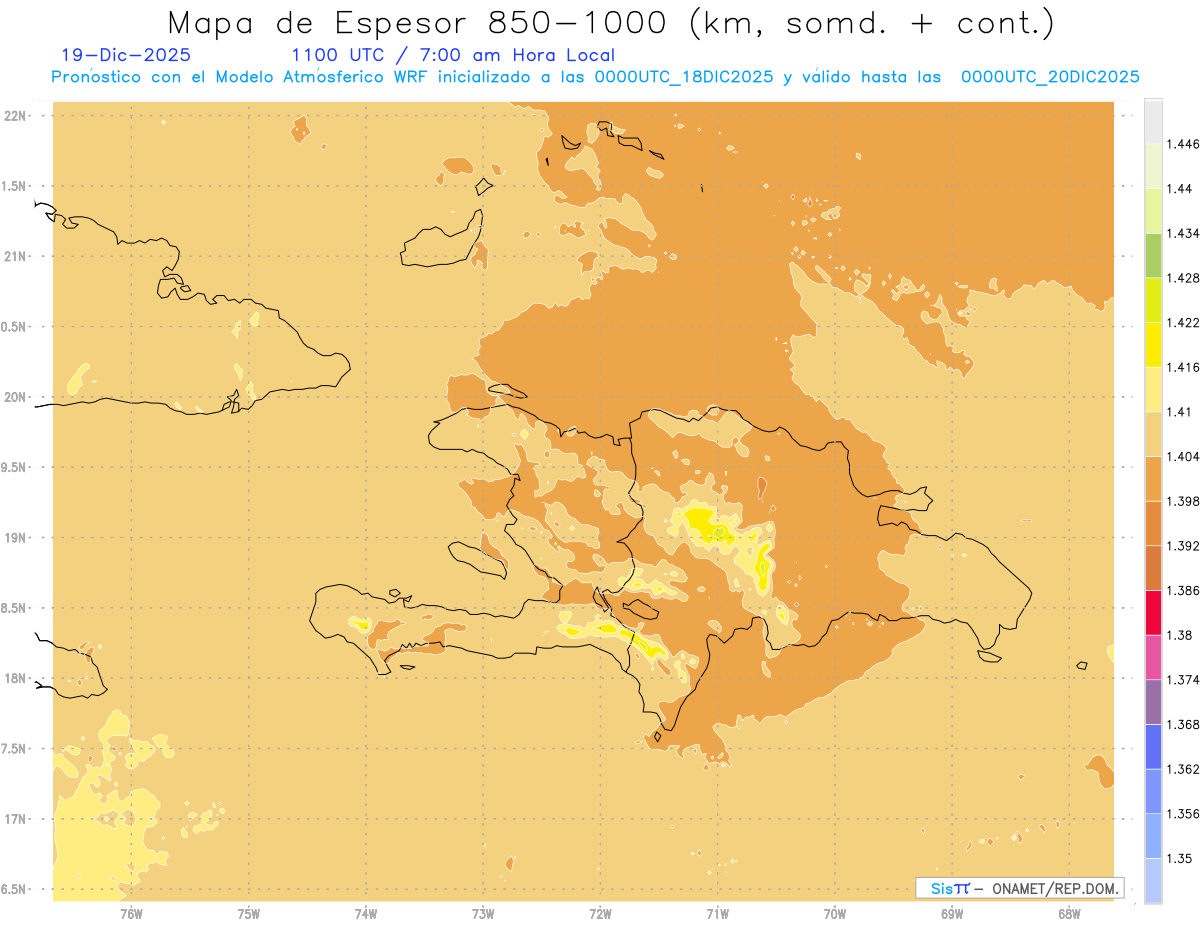Click the colorbar value '1.38'
1200x927 pixels.
click(1179, 635)
